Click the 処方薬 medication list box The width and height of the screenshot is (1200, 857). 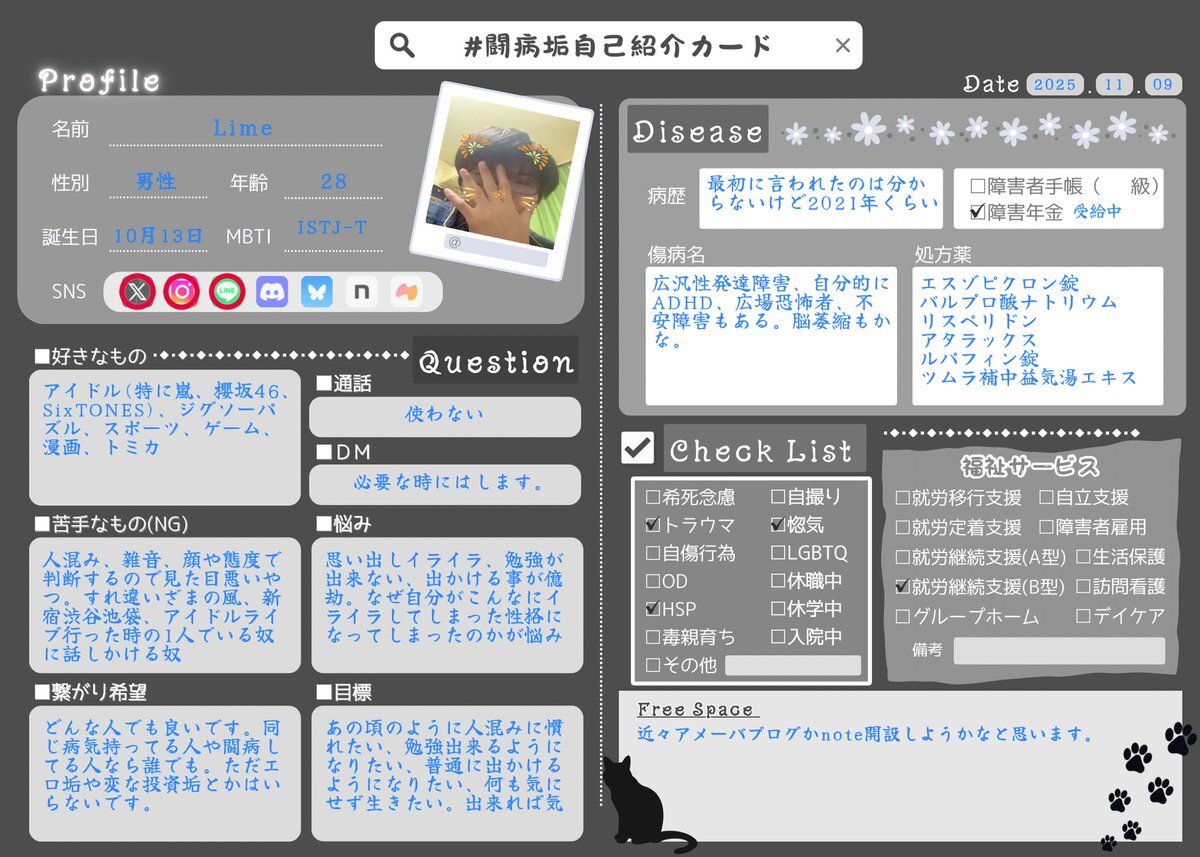[1038, 335]
